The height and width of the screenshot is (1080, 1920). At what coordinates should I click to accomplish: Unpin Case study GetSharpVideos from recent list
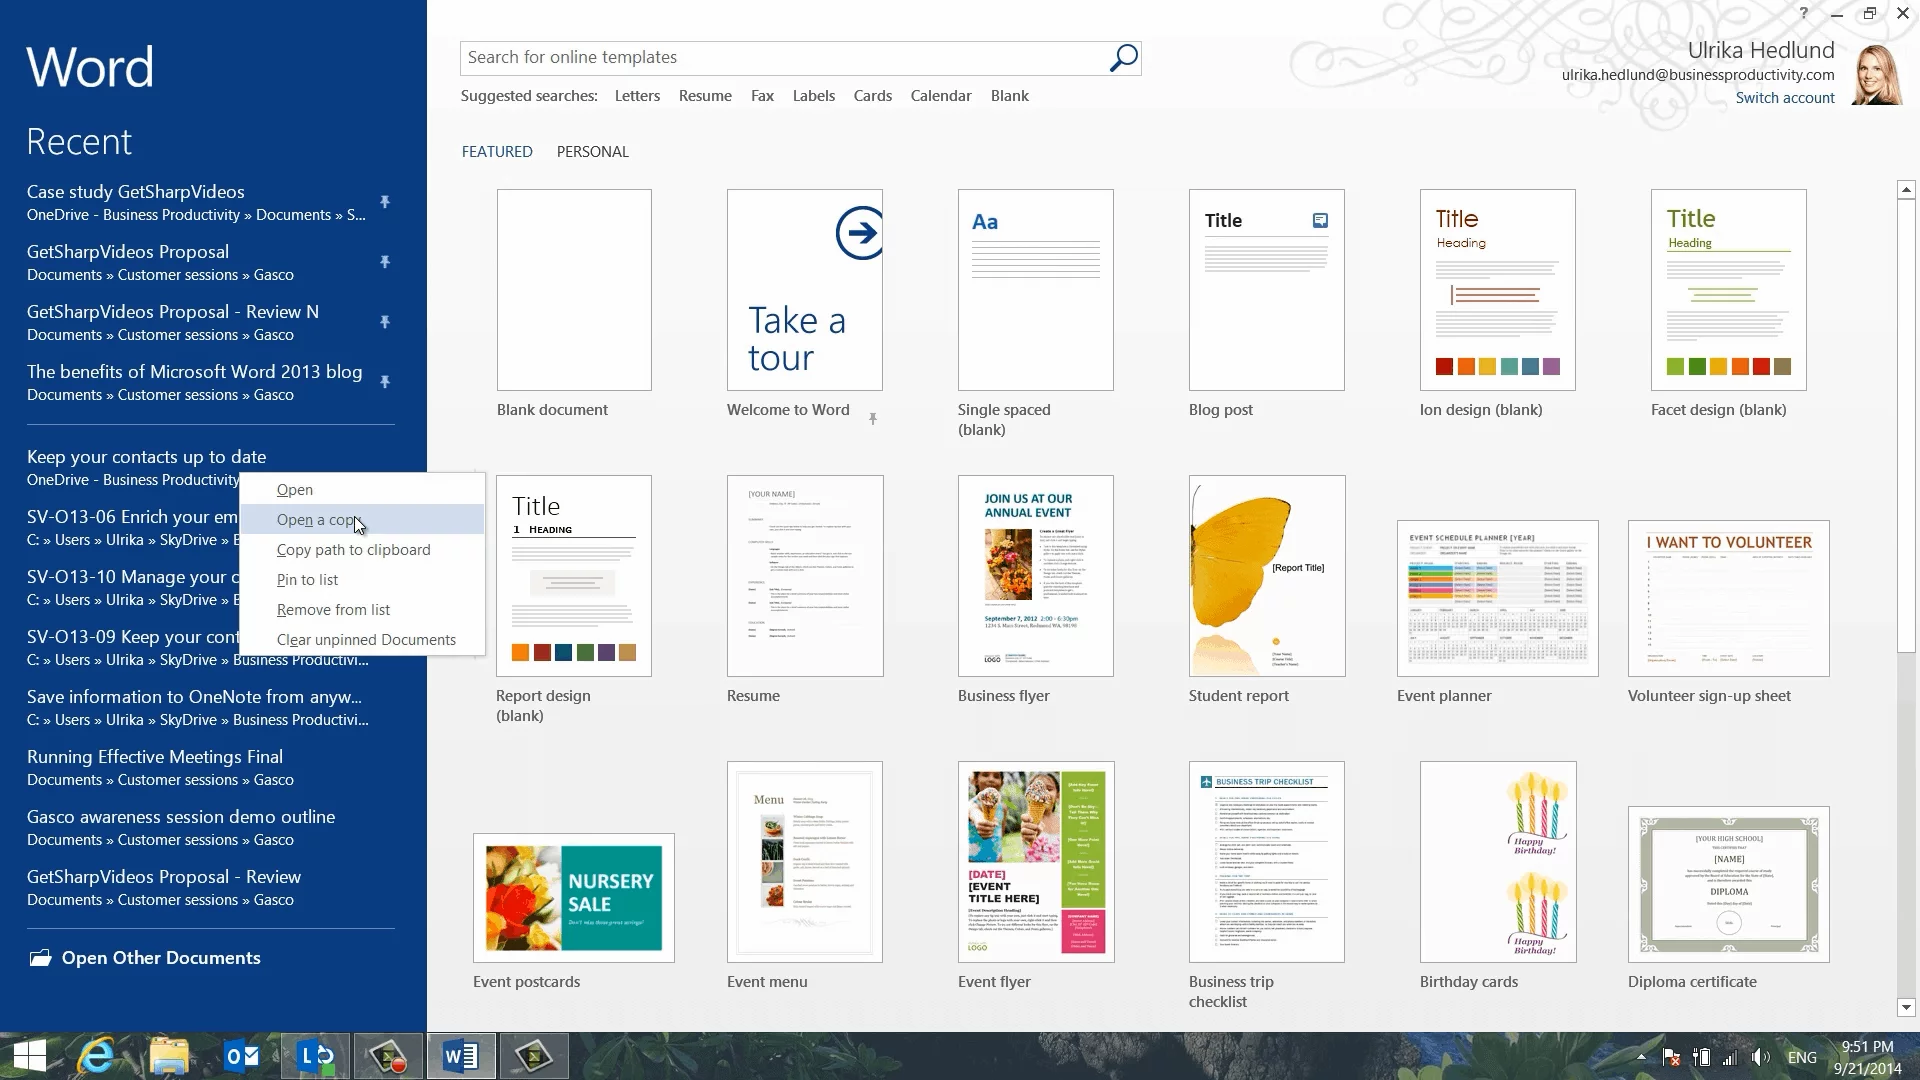click(x=385, y=202)
